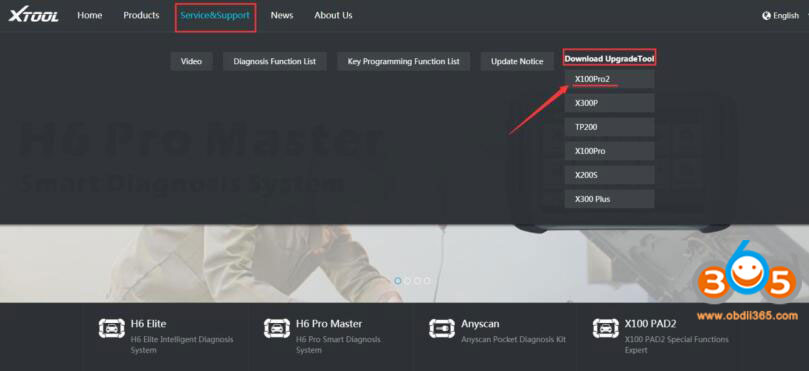Choose X300P upgrade tool download
Screen dimensions: 809x371
[x=609, y=103]
